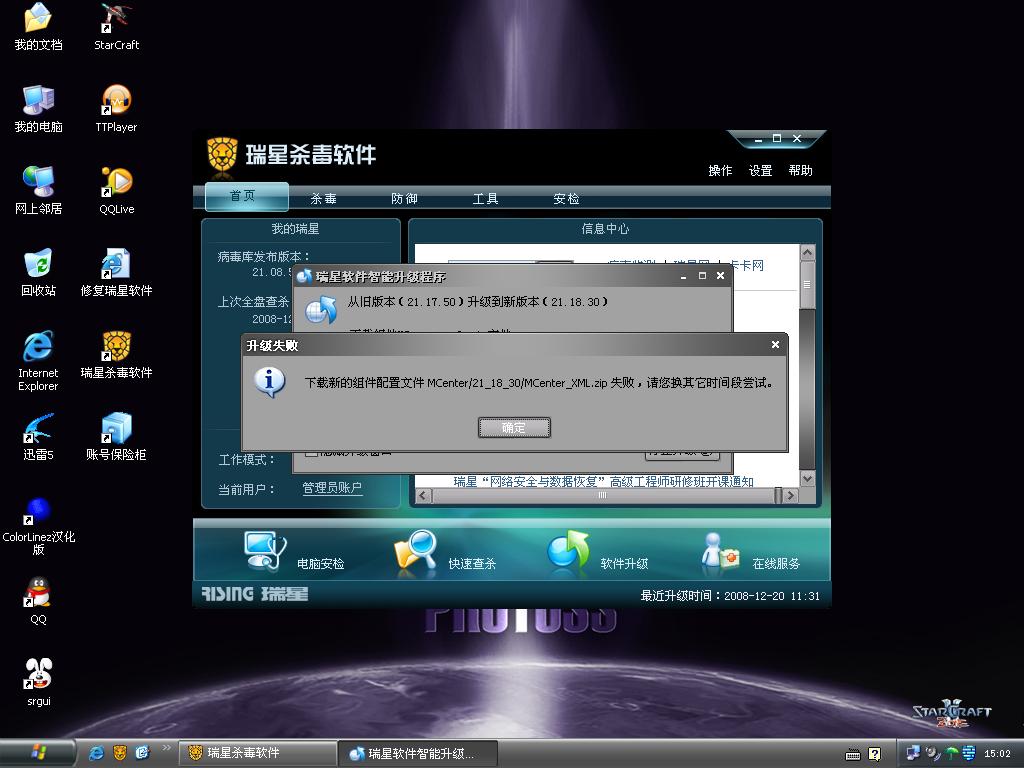Select 瑞星杀毒软件 taskbar button
Image resolution: width=1024 pixels, height=768 pixels.
(x=259, y=753)
